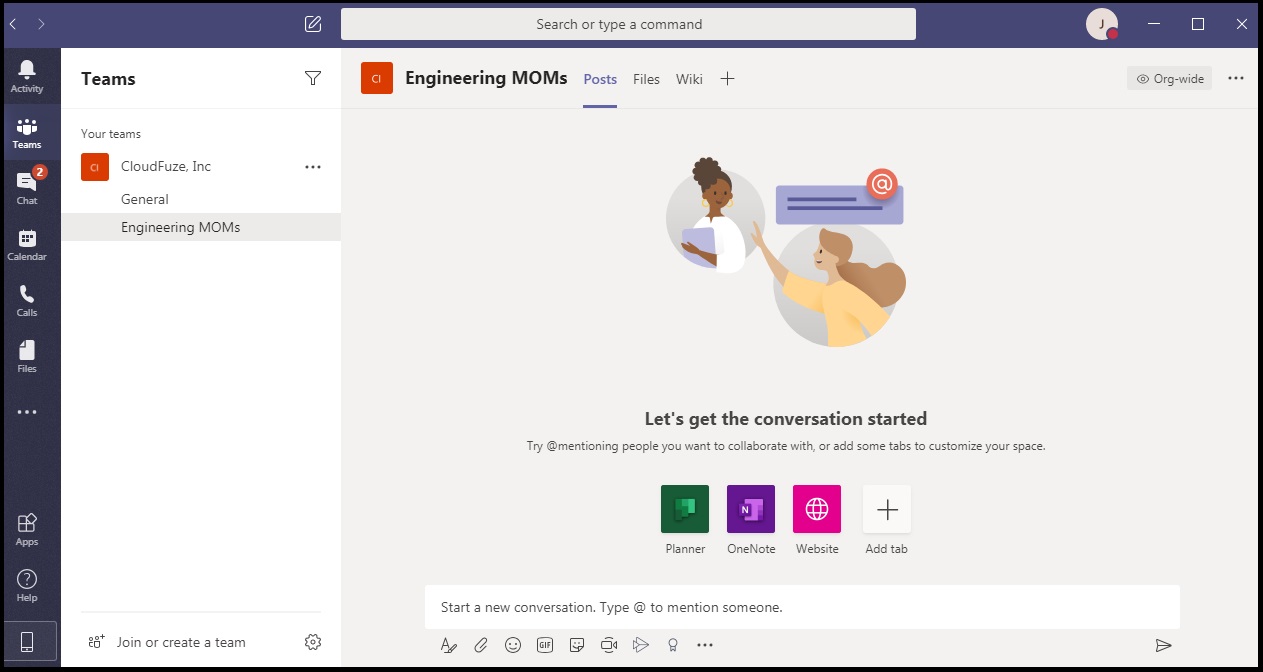Switch to the Wiki tab

click(x=689, y=79)
